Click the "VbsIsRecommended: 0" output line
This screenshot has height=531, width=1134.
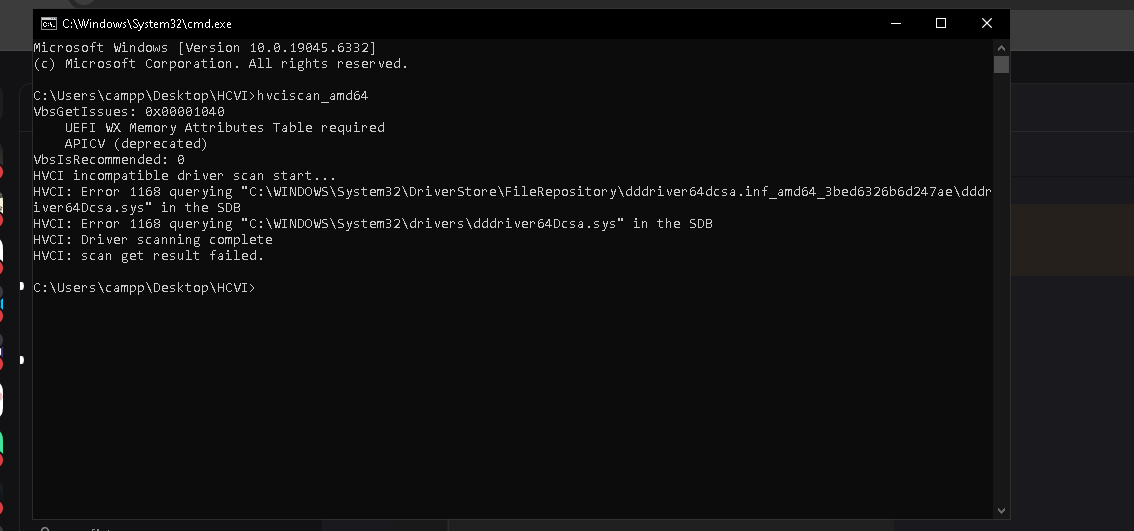109,160
